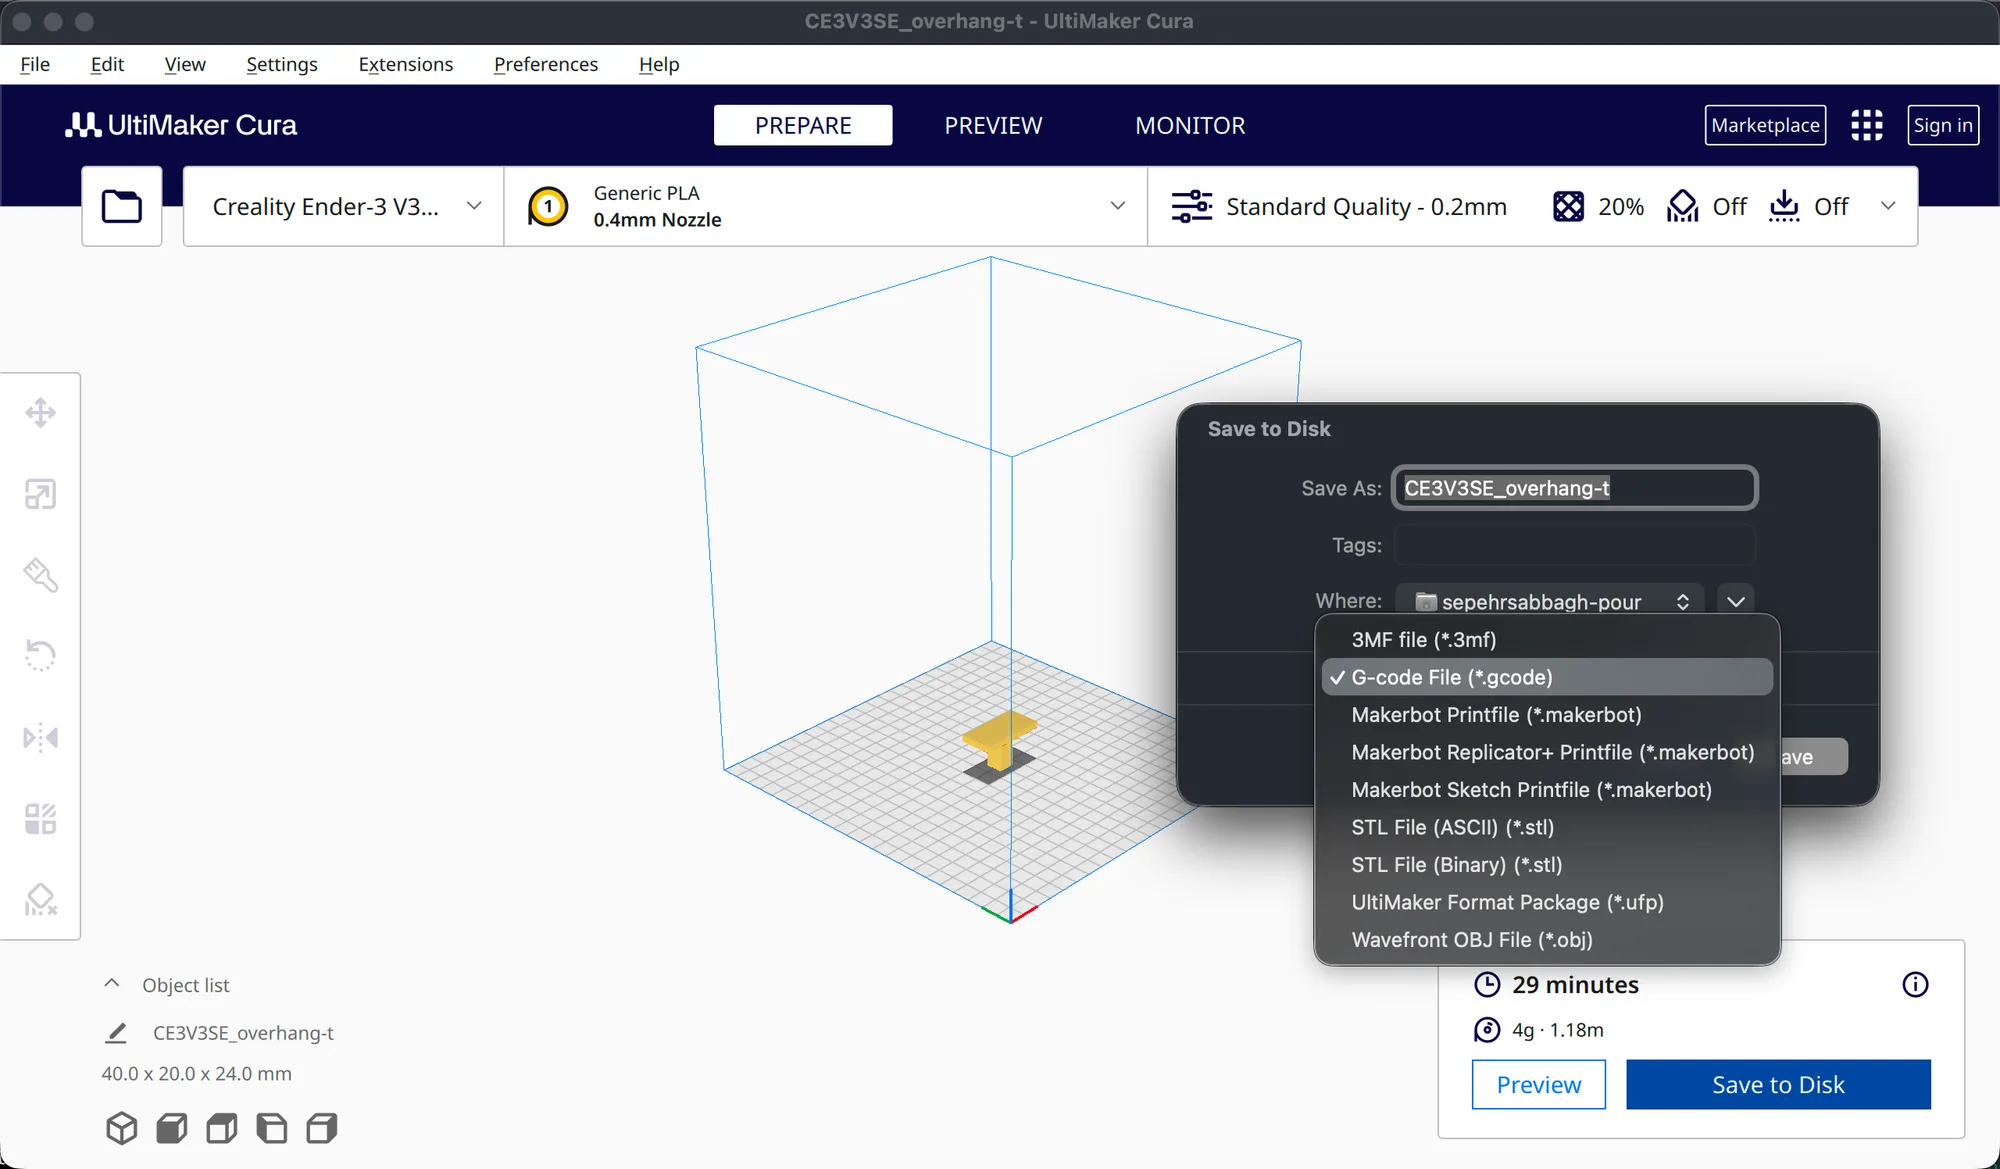Select the Per Model Settings tool

pos(40,819)
